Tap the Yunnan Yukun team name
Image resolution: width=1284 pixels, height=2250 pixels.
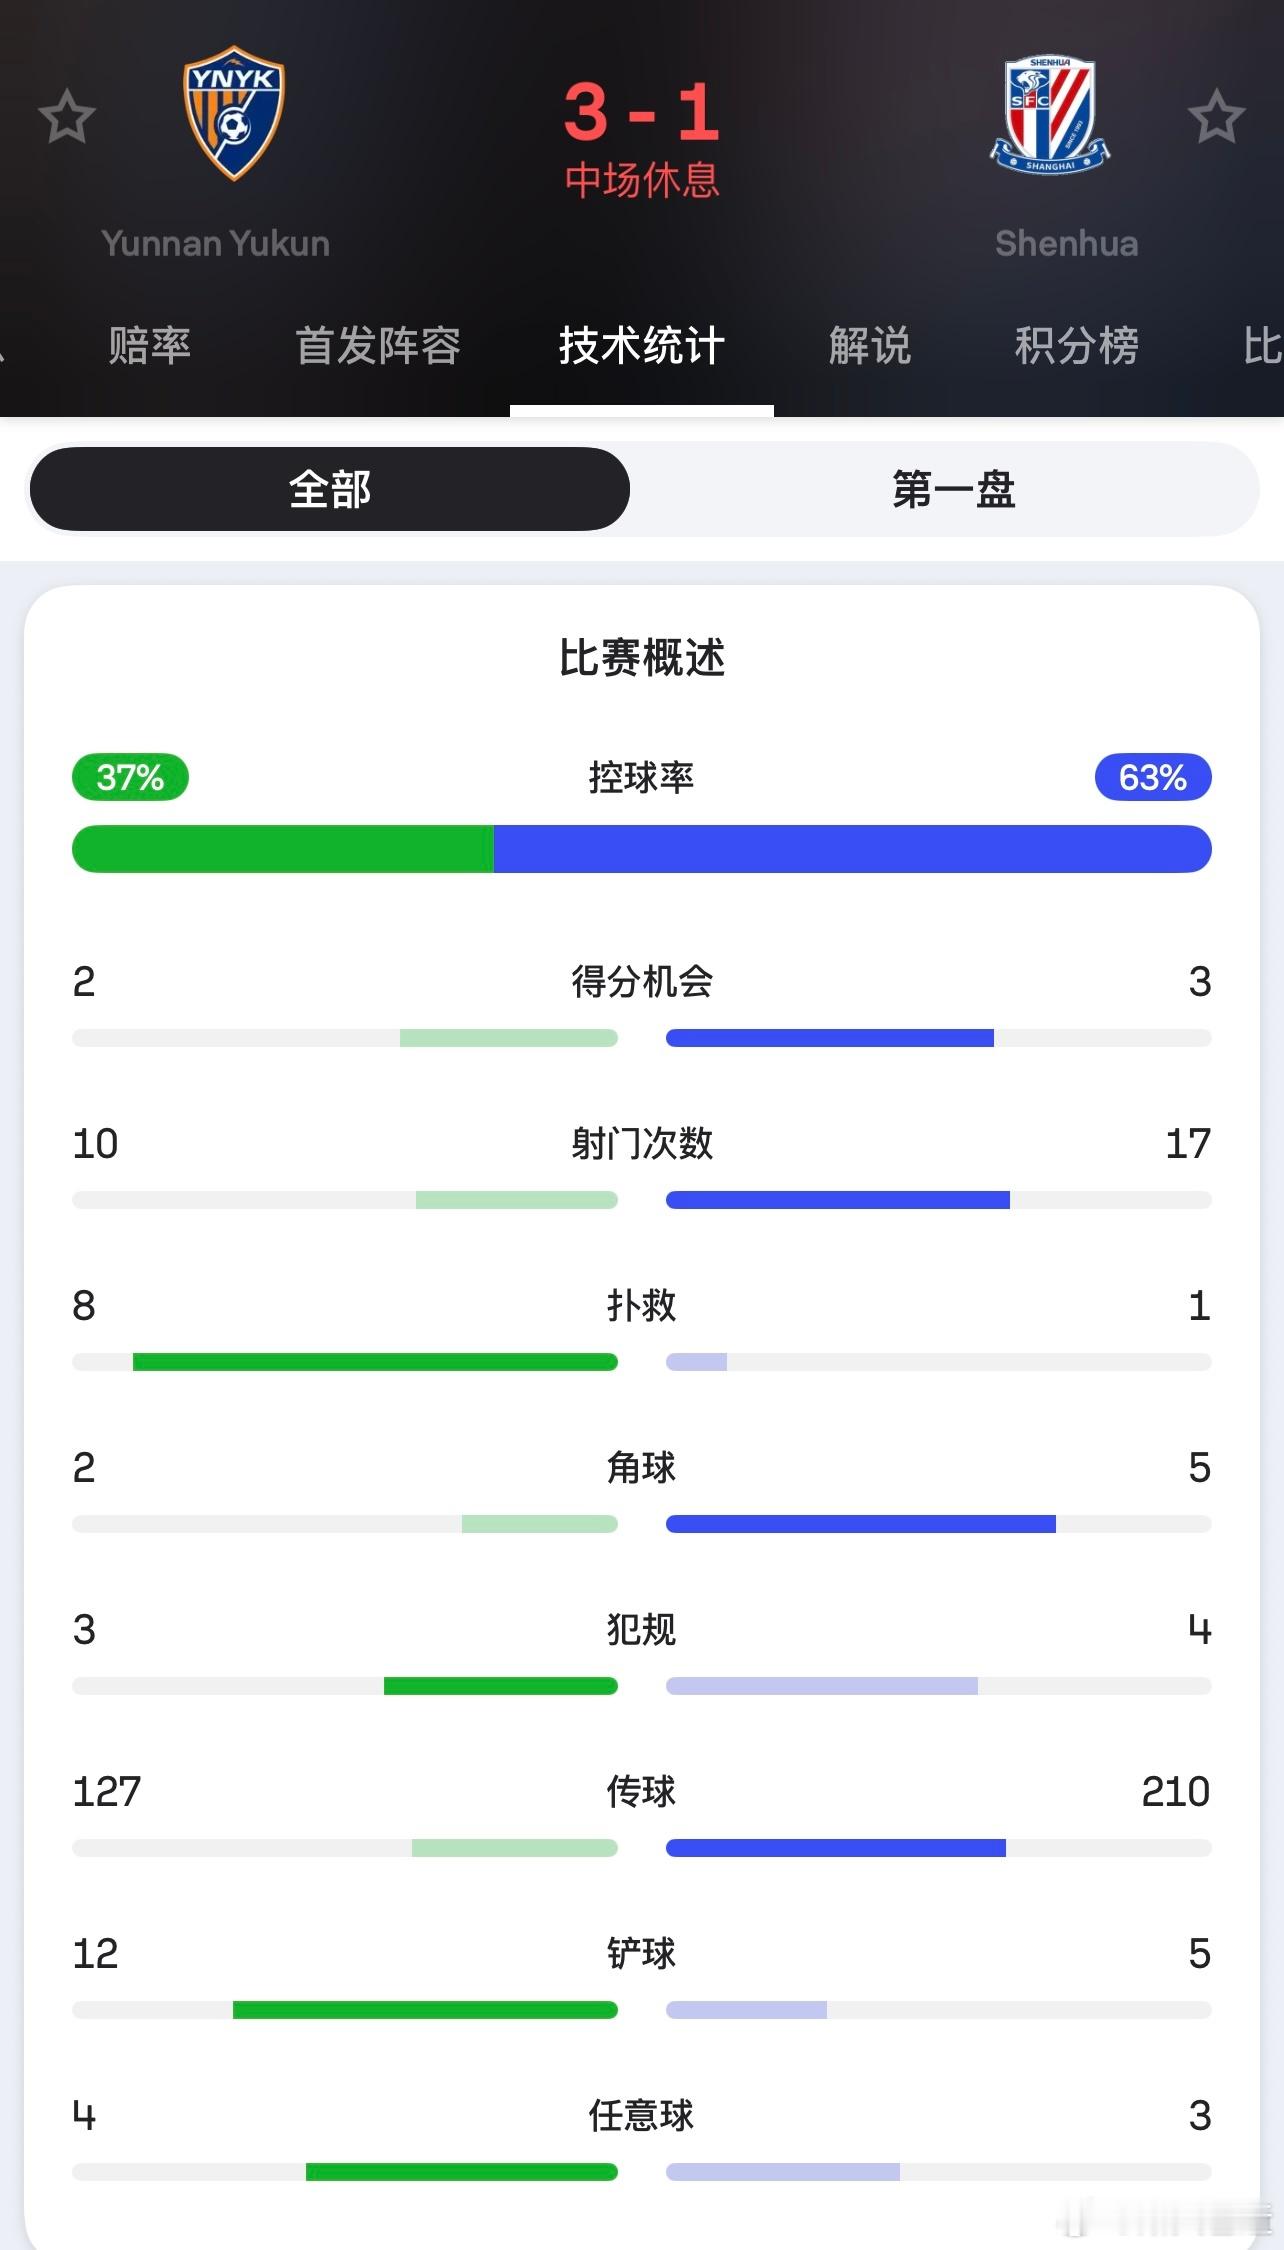(x=215, y=243)
